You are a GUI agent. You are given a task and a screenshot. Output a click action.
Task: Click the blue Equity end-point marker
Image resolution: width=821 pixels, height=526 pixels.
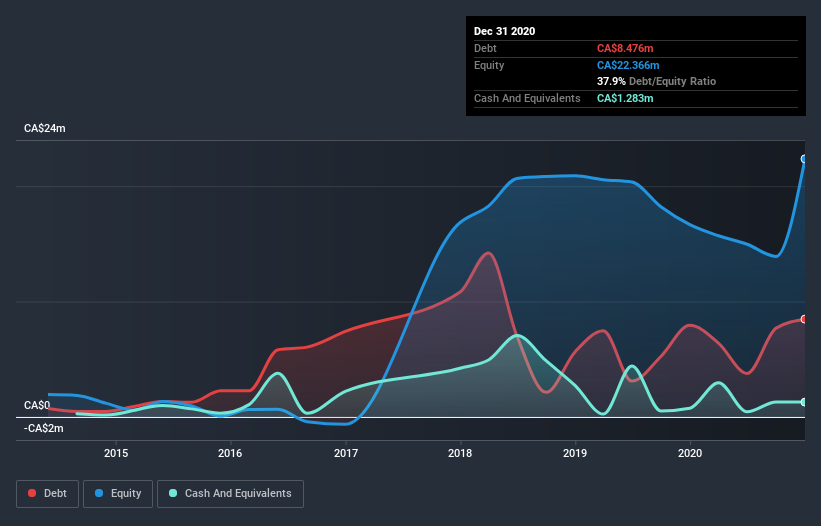804,159
